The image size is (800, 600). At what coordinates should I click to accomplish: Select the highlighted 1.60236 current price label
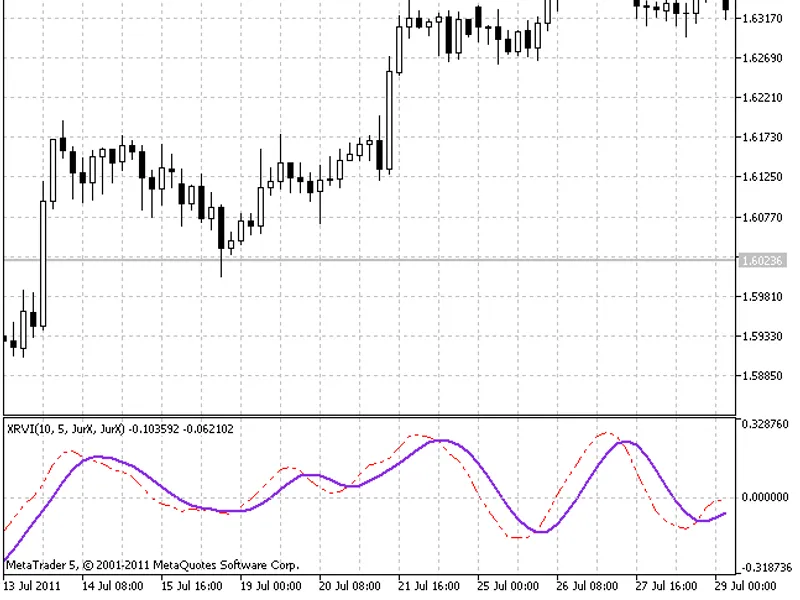click(x=762, y=261)
